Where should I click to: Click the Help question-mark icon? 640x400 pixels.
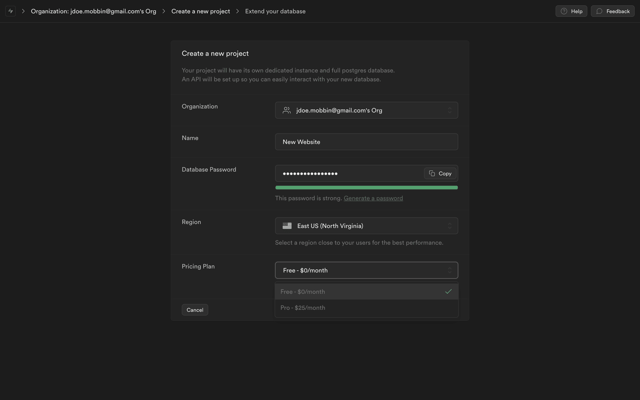click(564, 11)
